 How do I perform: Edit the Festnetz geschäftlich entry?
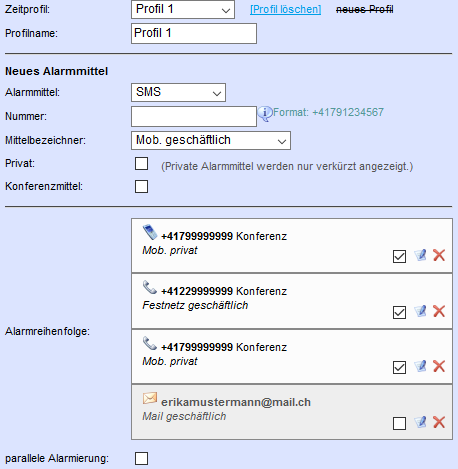[420, 311]
